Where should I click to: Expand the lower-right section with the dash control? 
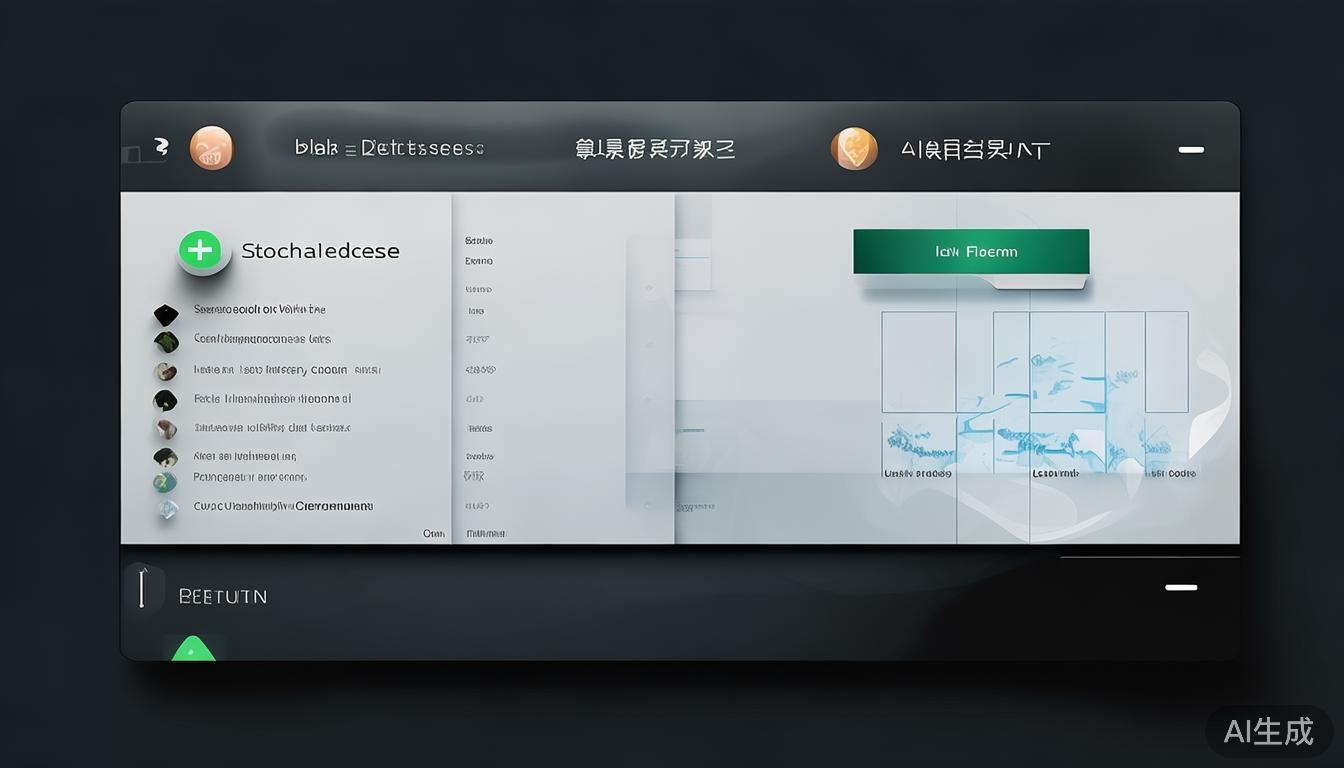tap(1181, 588)
